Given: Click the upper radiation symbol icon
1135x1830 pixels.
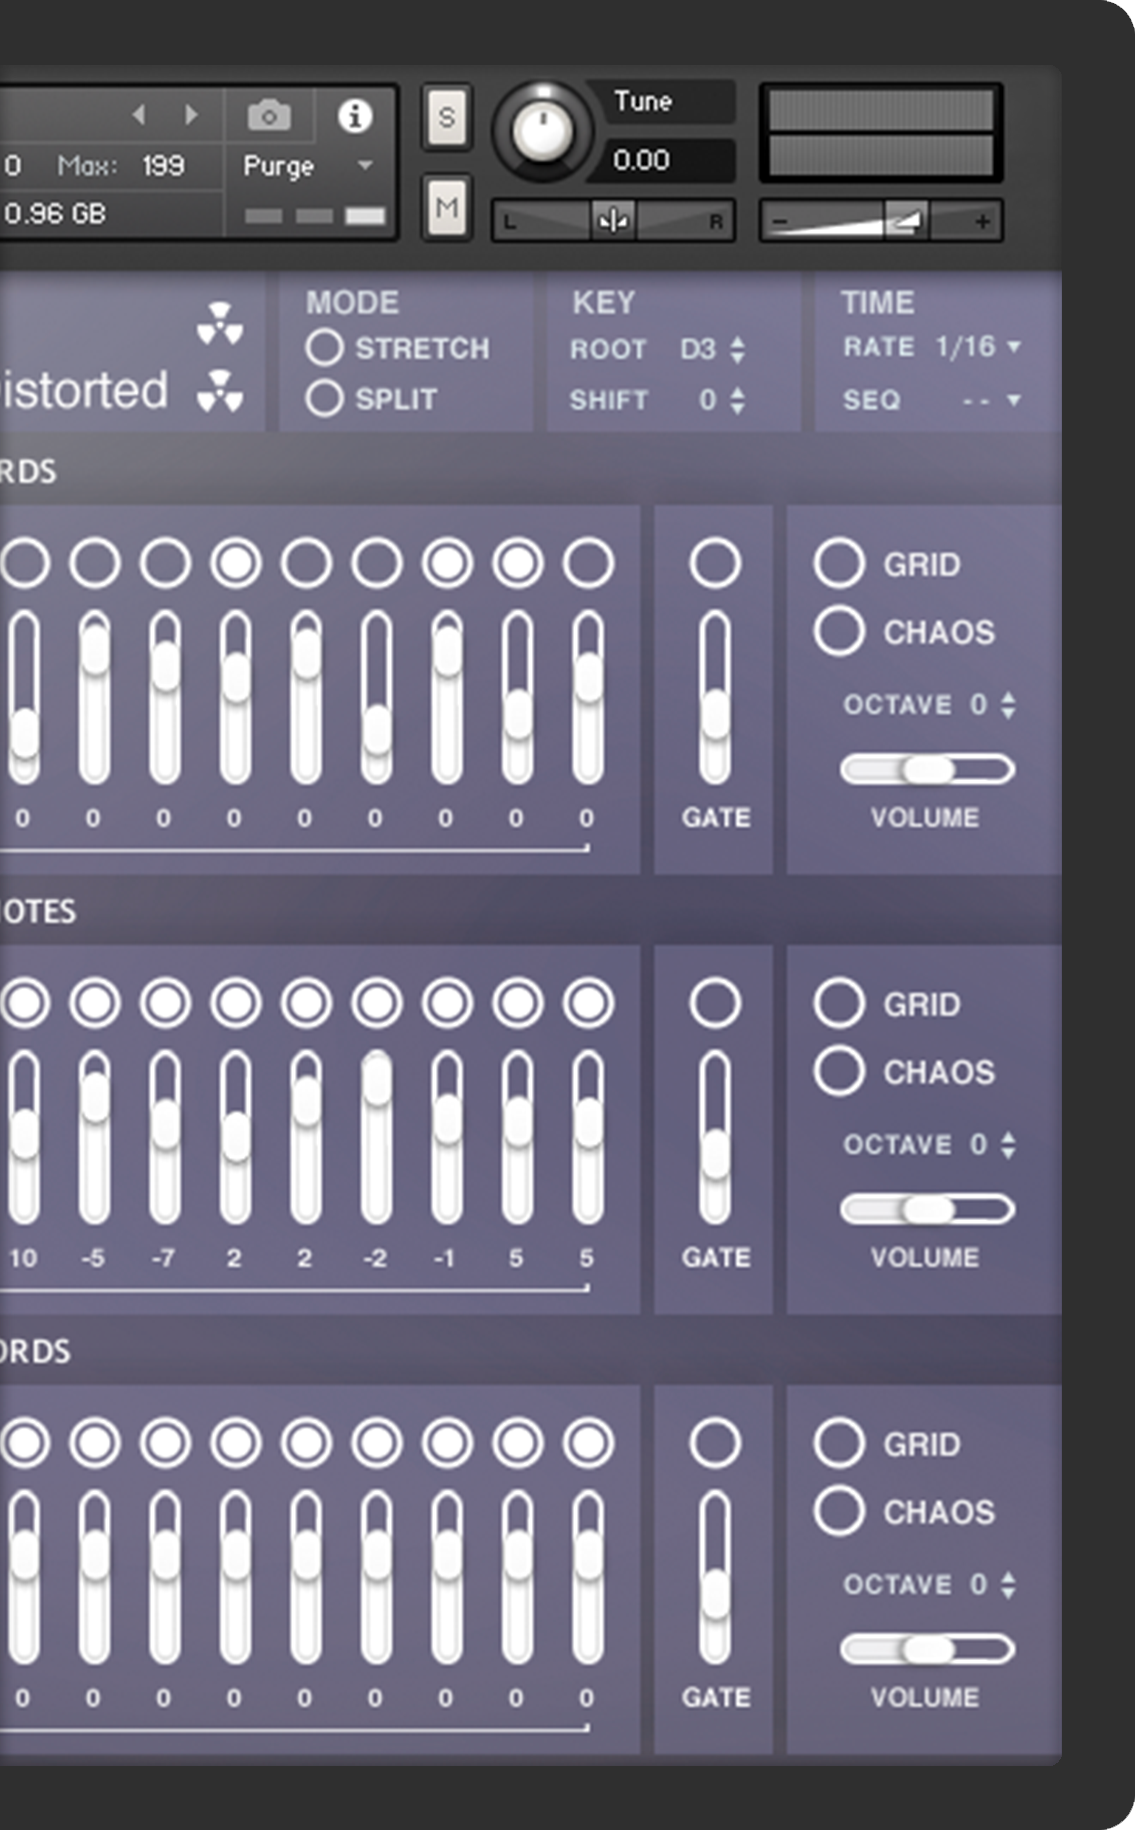Looking at the screenshot, I should tap(220, 324).
